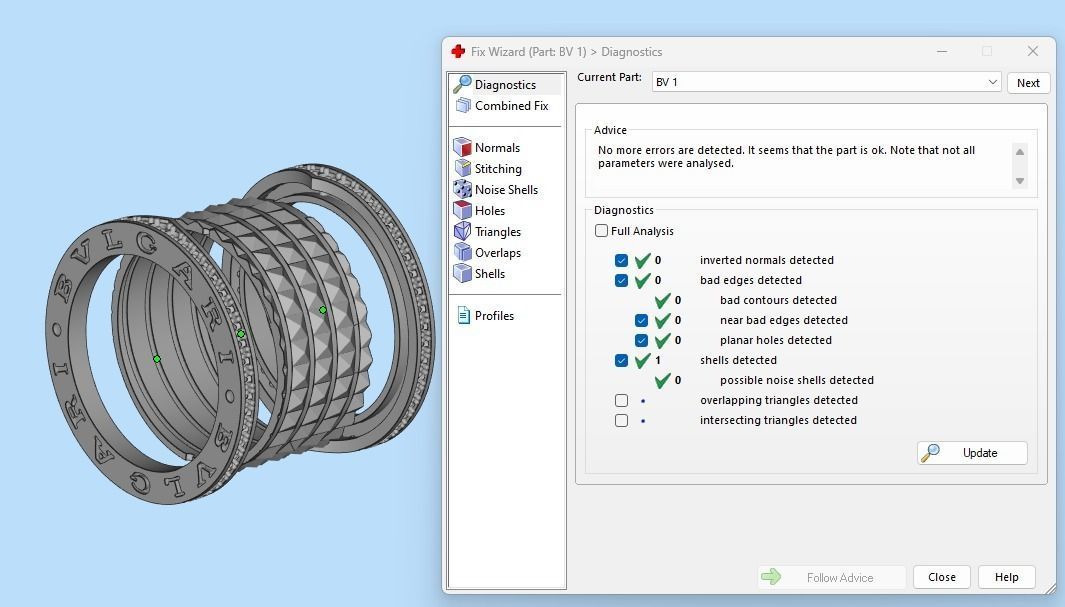Enable intersecting triangles detection checkbox
The image size is (1065, 607).
621,420
